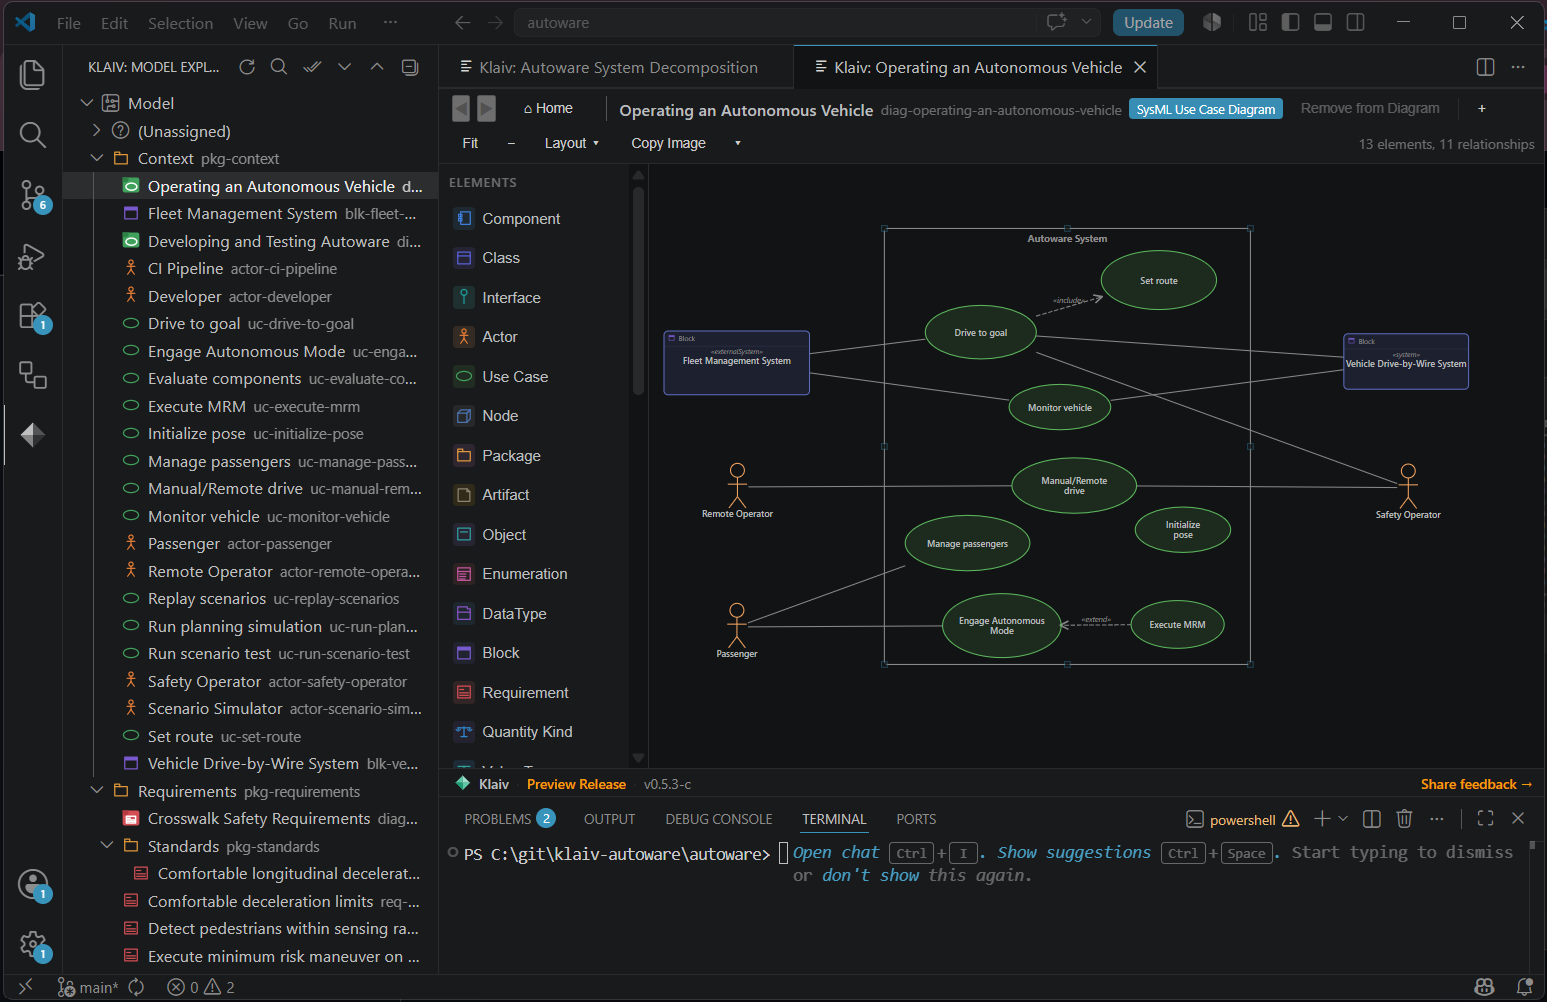1547x1002 pixels.
Task: Select the Requirement element from the palette
Action: (511, 693)
